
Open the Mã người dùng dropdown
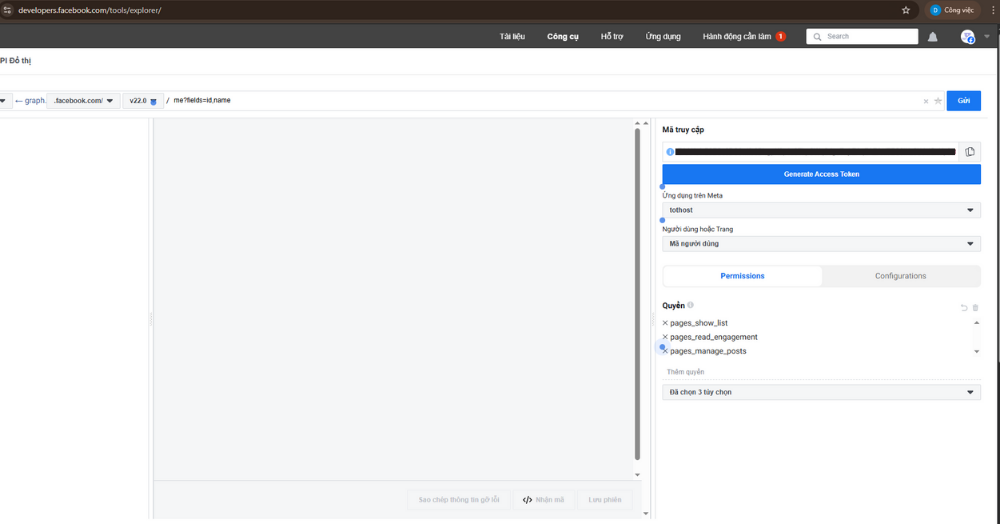point(820,243)
